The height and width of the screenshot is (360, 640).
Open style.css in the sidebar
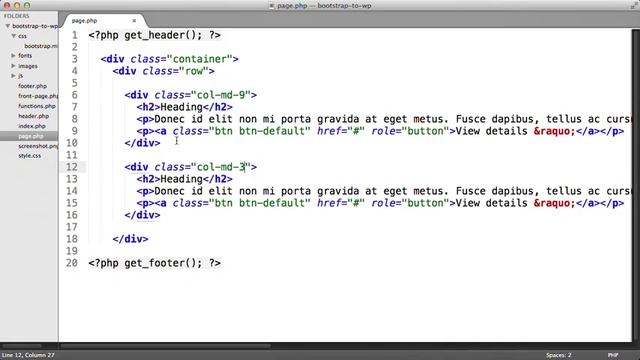[x=29, y=156]
